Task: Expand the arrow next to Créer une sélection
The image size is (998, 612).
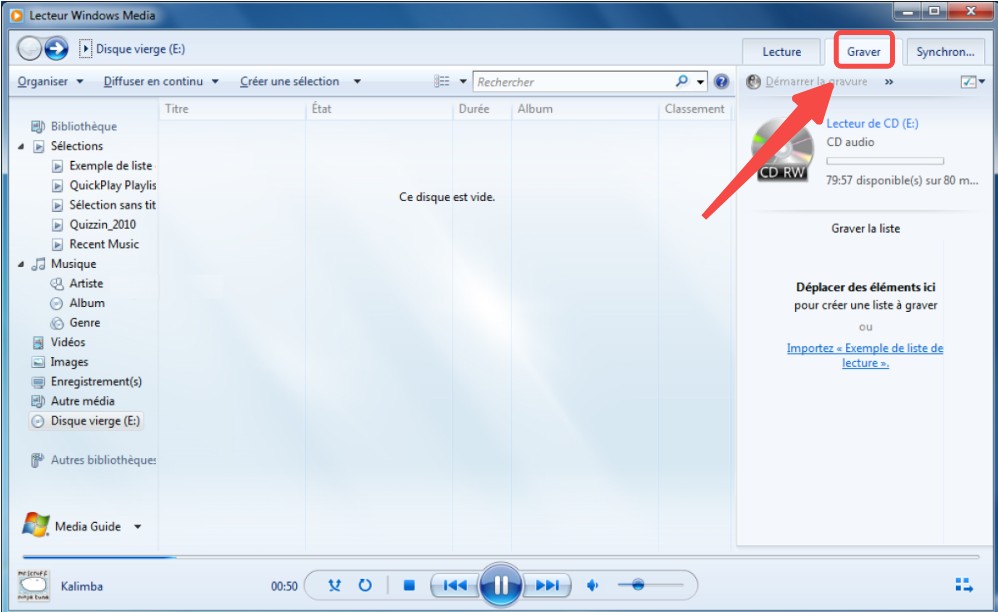Action: [x=357, y=81]
